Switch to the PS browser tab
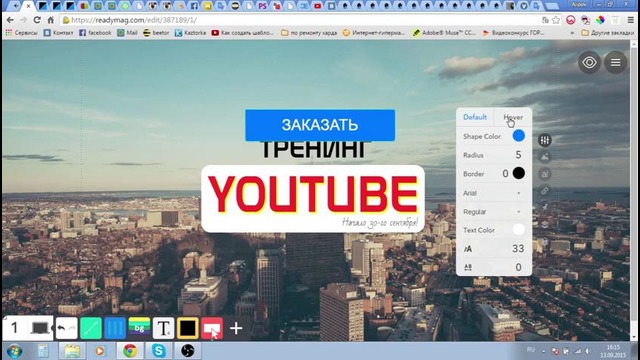The image size is (640, 360). tap(263, 6)
